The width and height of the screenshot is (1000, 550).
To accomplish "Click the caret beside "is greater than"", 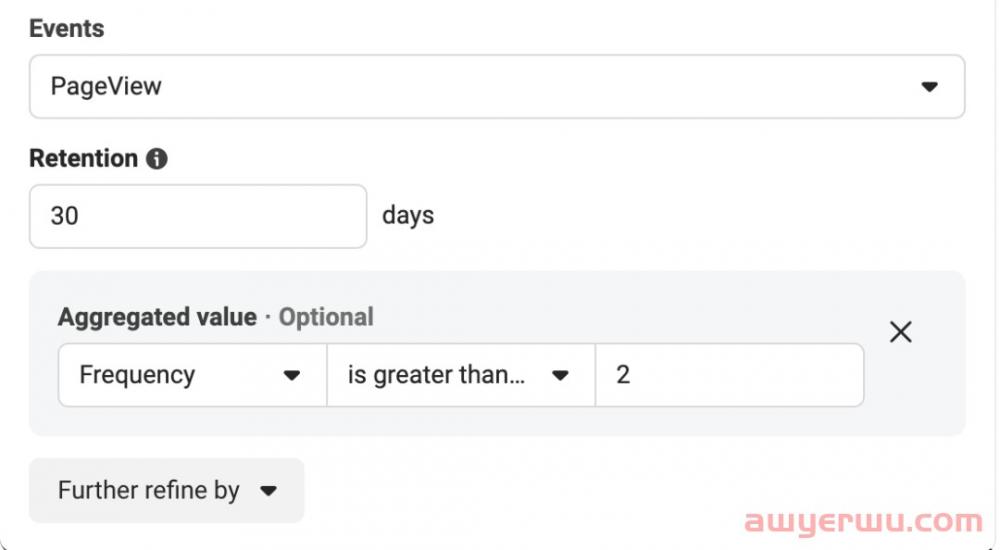I will click(x=560, y=376).
